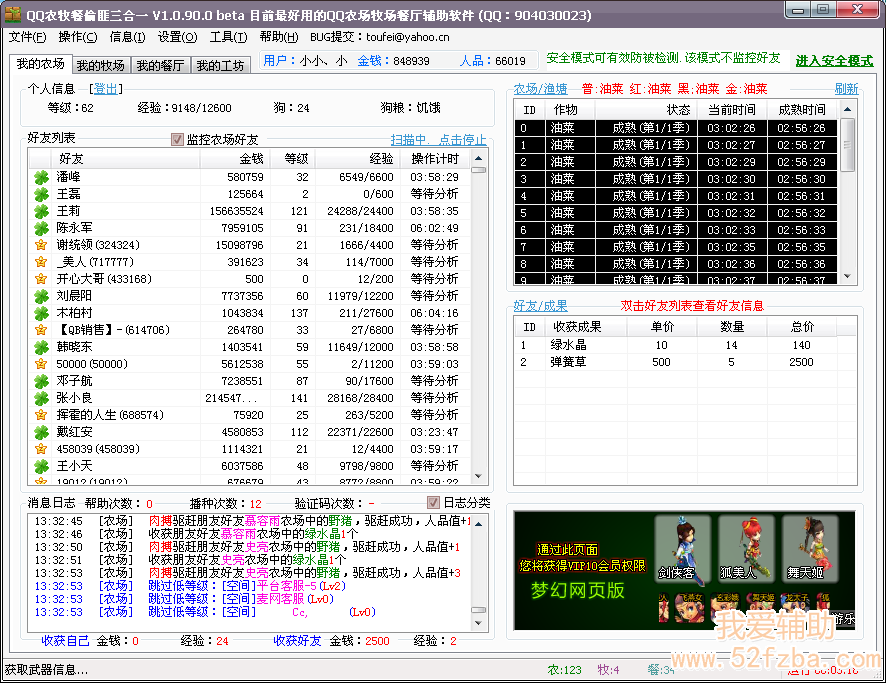The width and height of the screenshot is (886, 683).
Task: Open the 文件(F) menu
Action: pyautogui.click(x=28, y=37)
